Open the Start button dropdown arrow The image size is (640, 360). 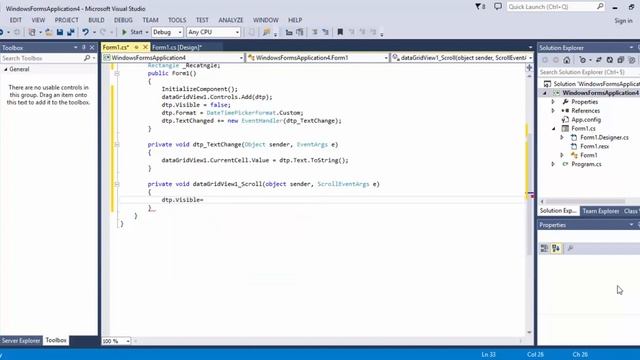(147, 32)
